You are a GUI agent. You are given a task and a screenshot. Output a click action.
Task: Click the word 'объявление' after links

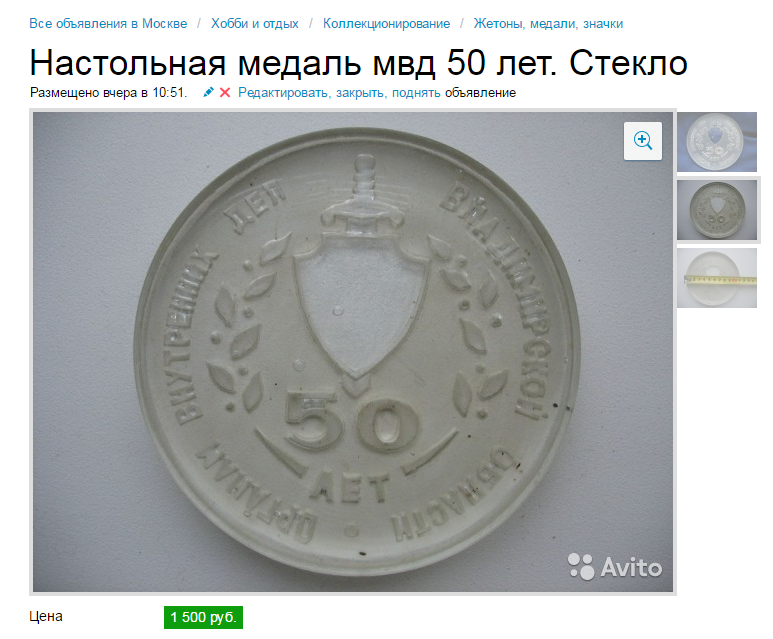click(480, 93)
